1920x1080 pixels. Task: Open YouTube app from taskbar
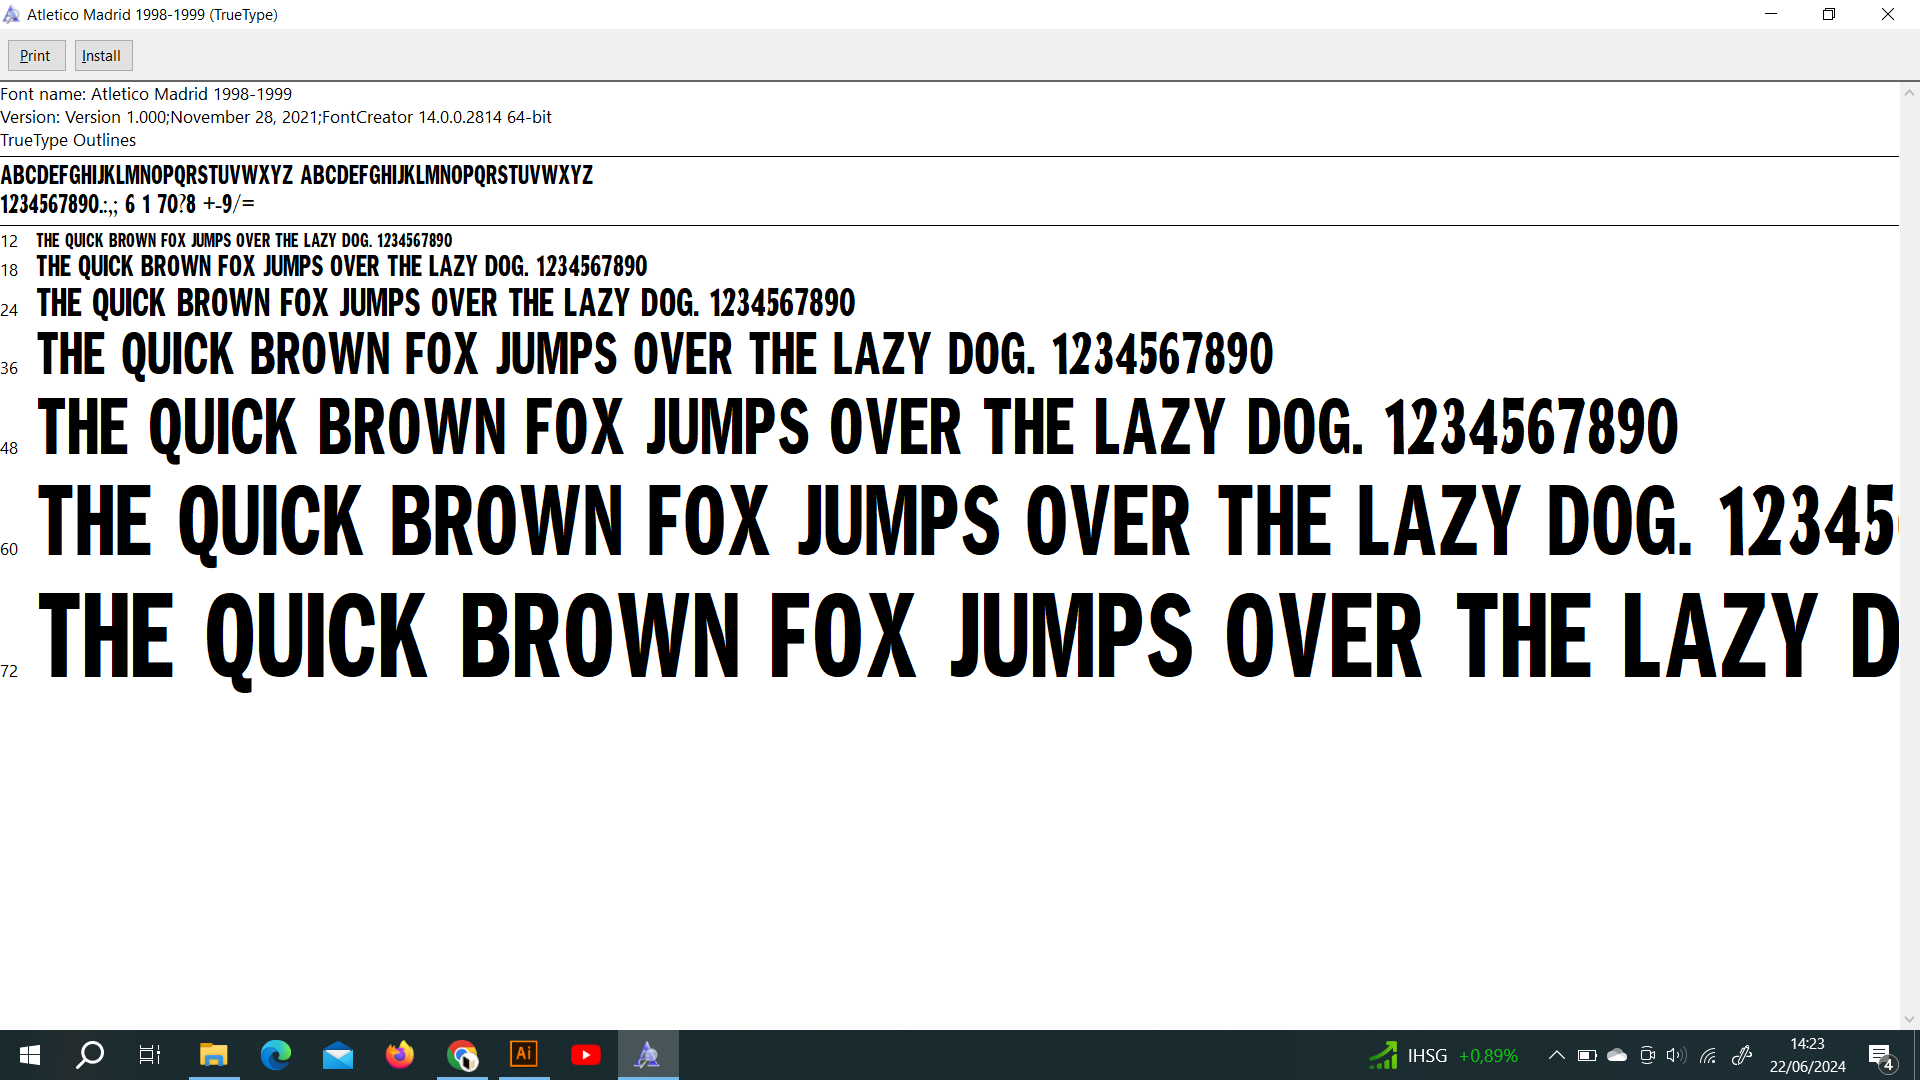tap(586, 1055)
